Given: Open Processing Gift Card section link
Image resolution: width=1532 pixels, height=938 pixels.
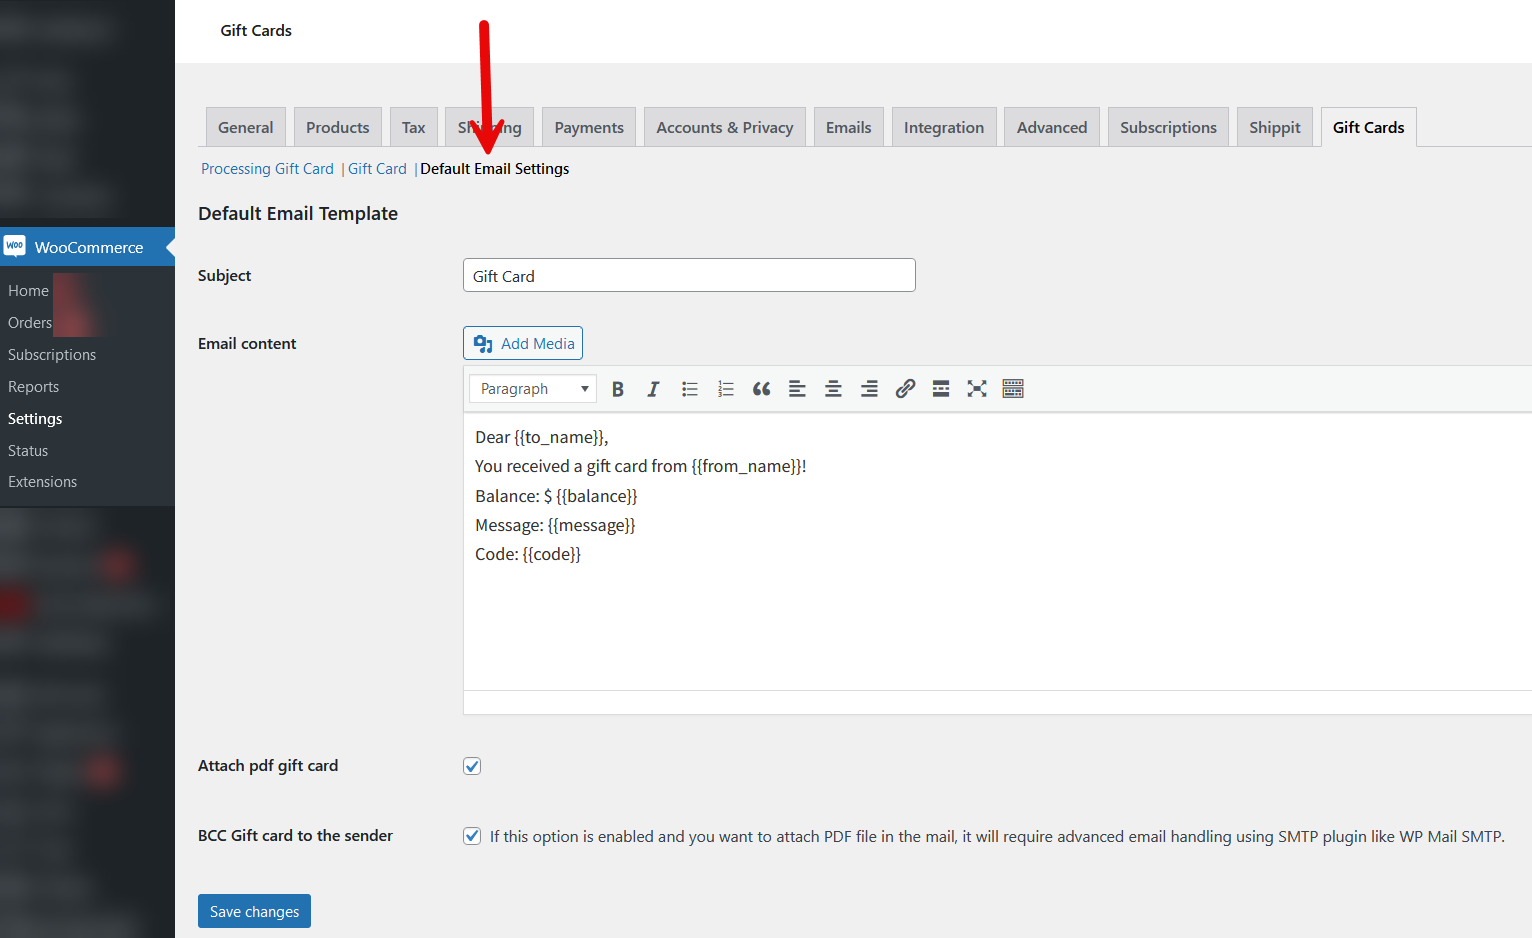Looking at the screenshot, I should click(267, 169).
